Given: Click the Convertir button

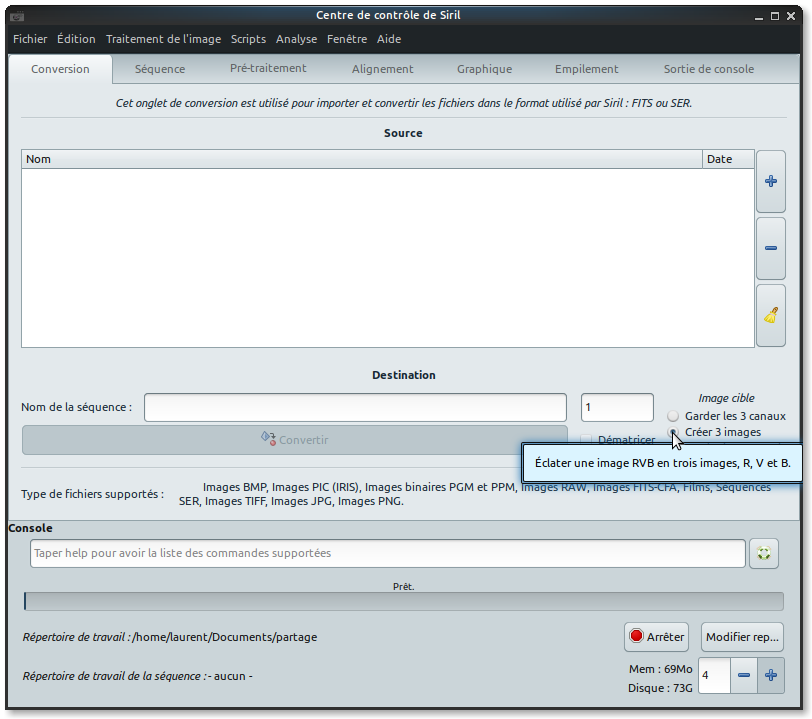Looking at the screenshot, I should [x=295, y=440].
